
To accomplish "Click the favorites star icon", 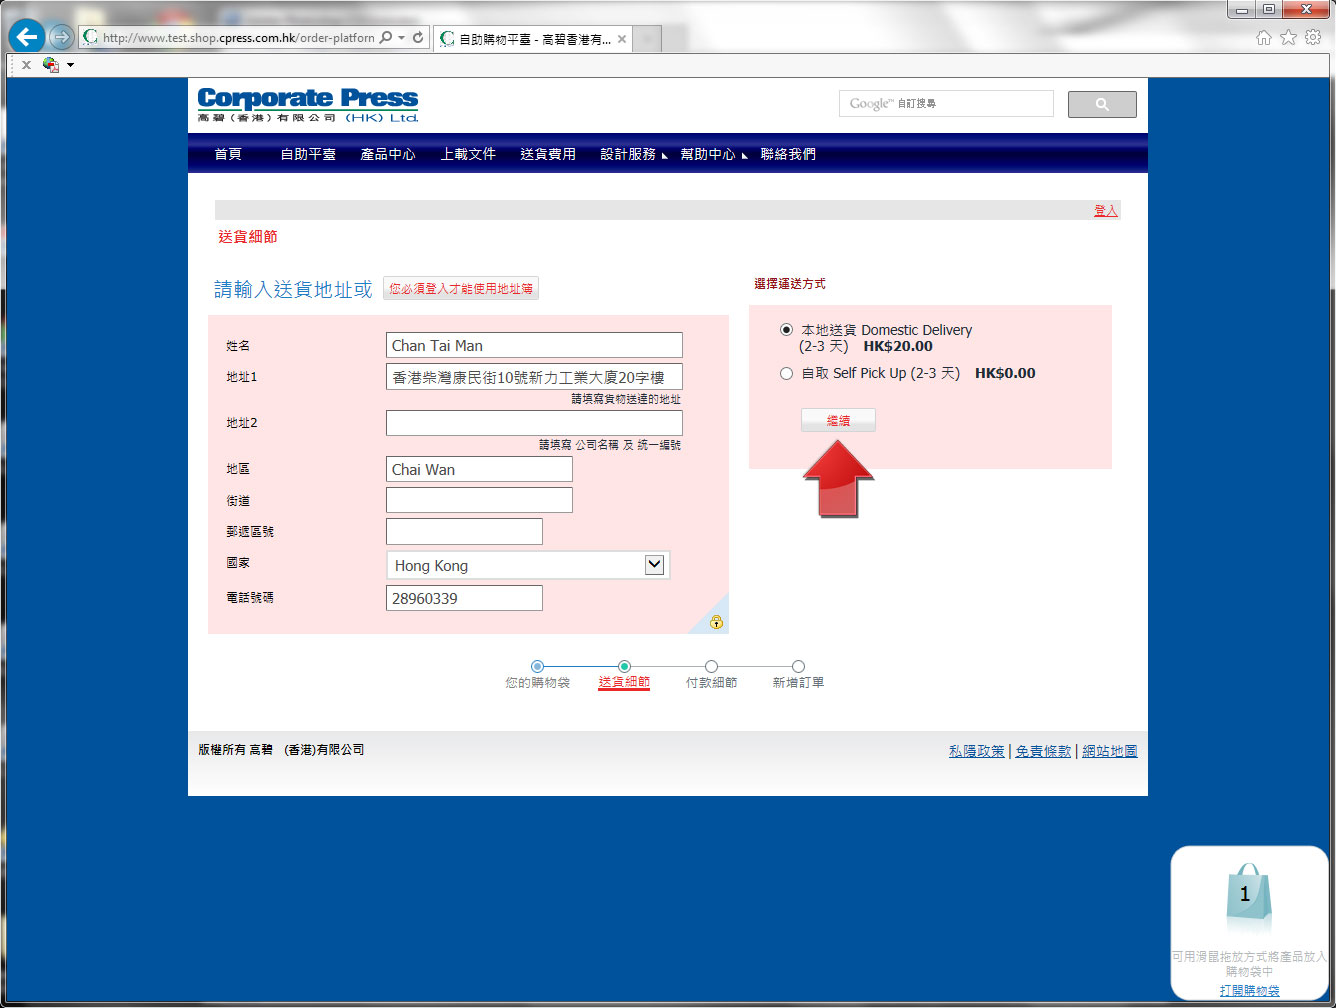I will click(1288, 38).
